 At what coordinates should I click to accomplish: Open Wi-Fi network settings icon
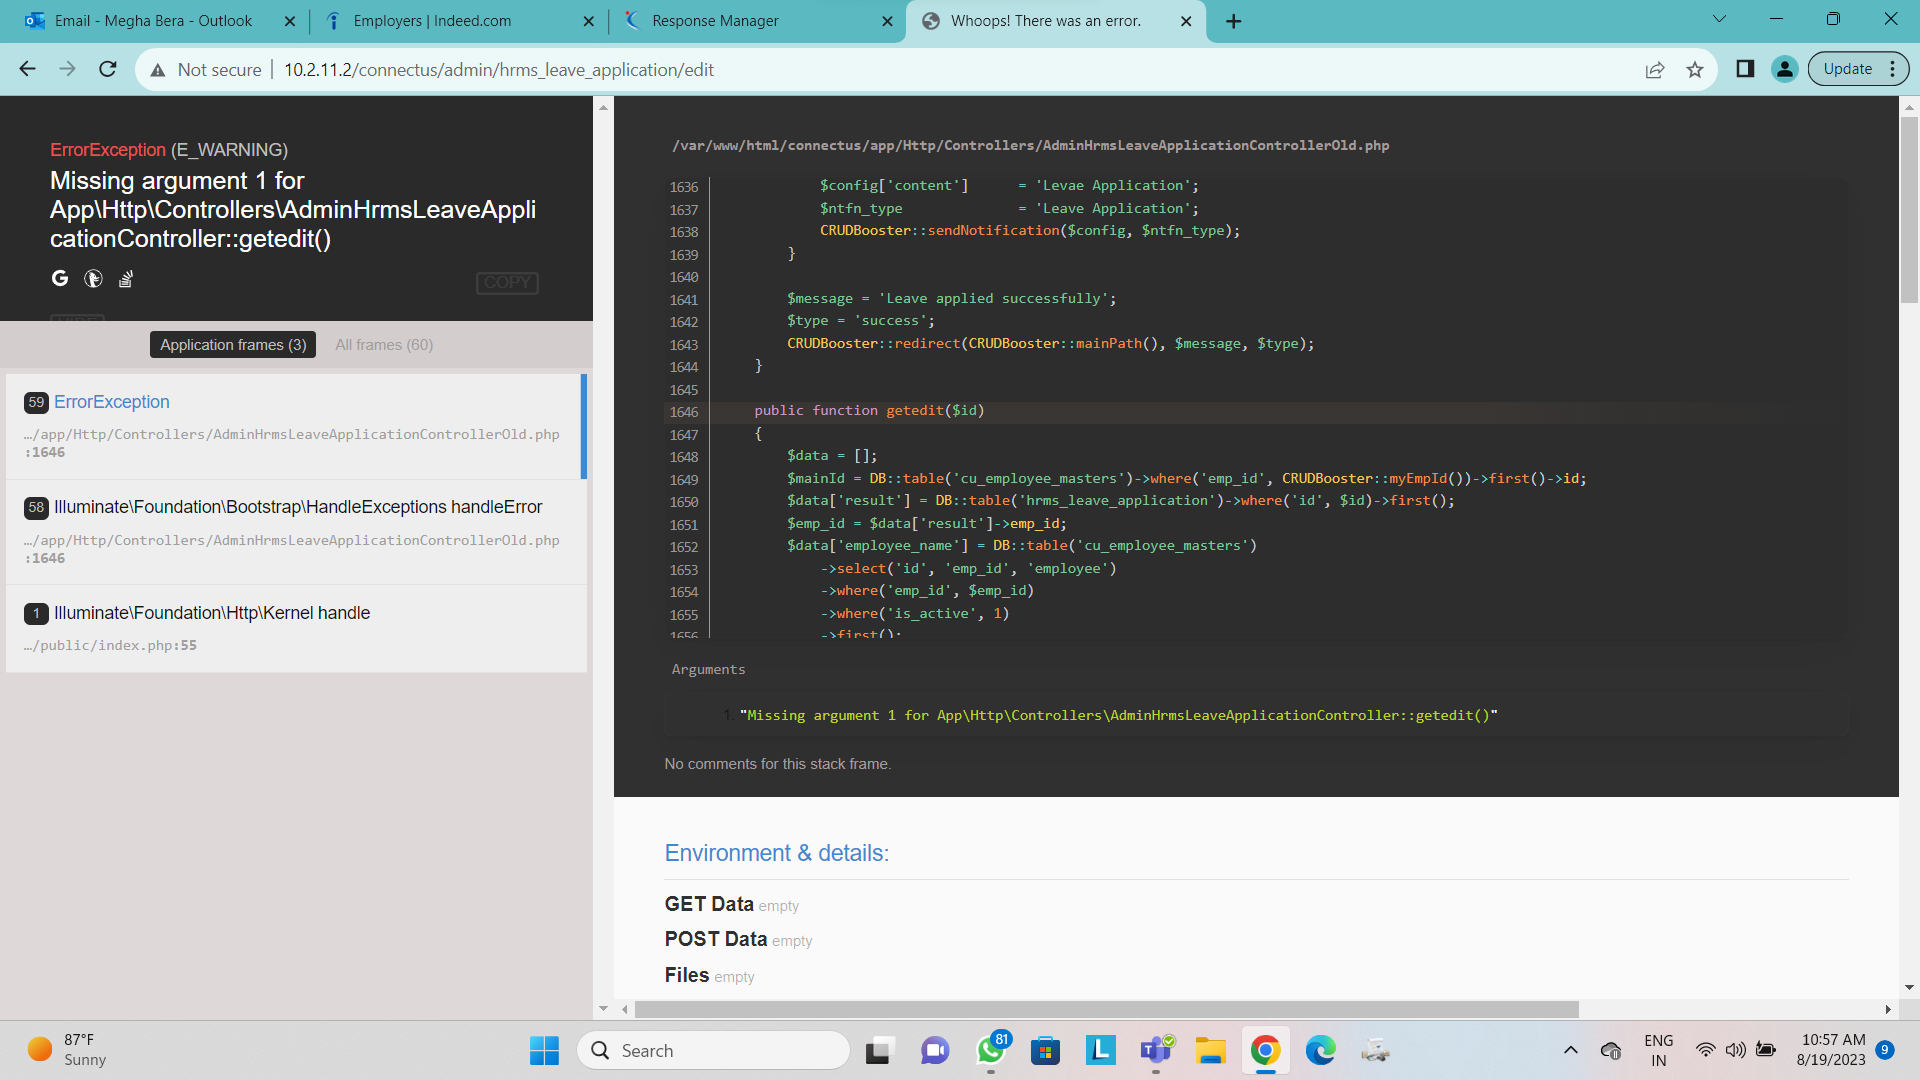coord(1706,1050)
